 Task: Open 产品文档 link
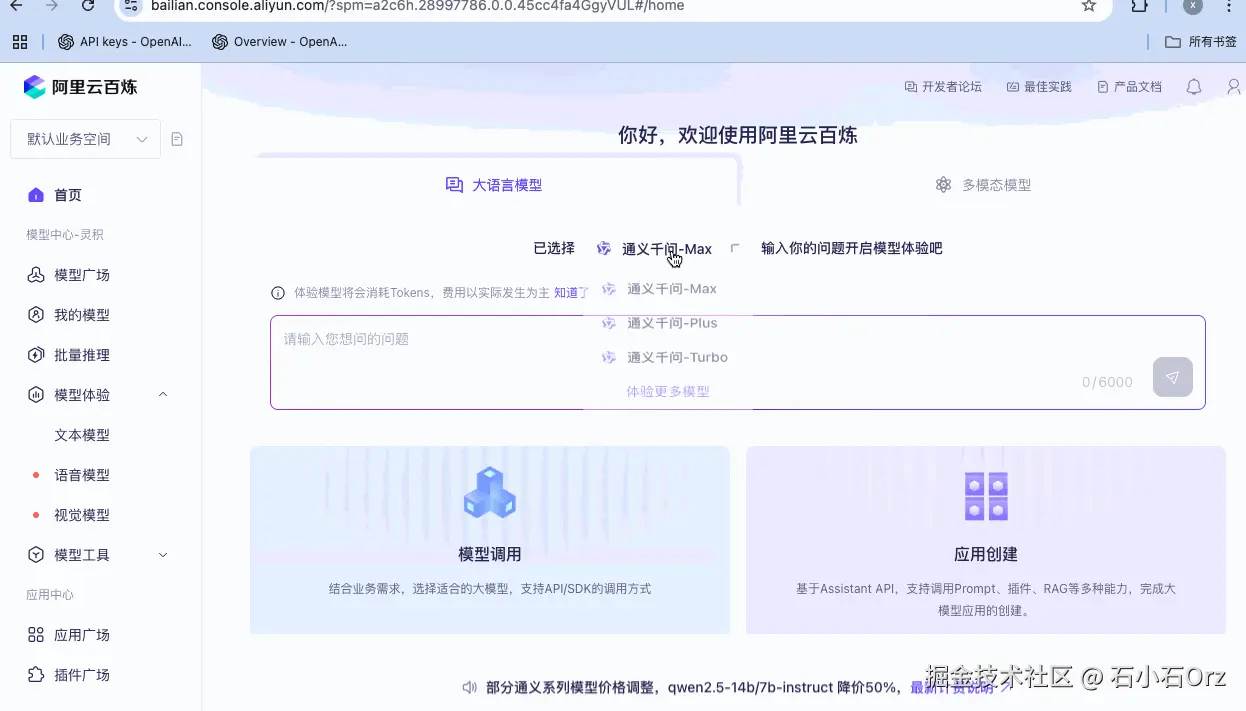coord(1130,87)
